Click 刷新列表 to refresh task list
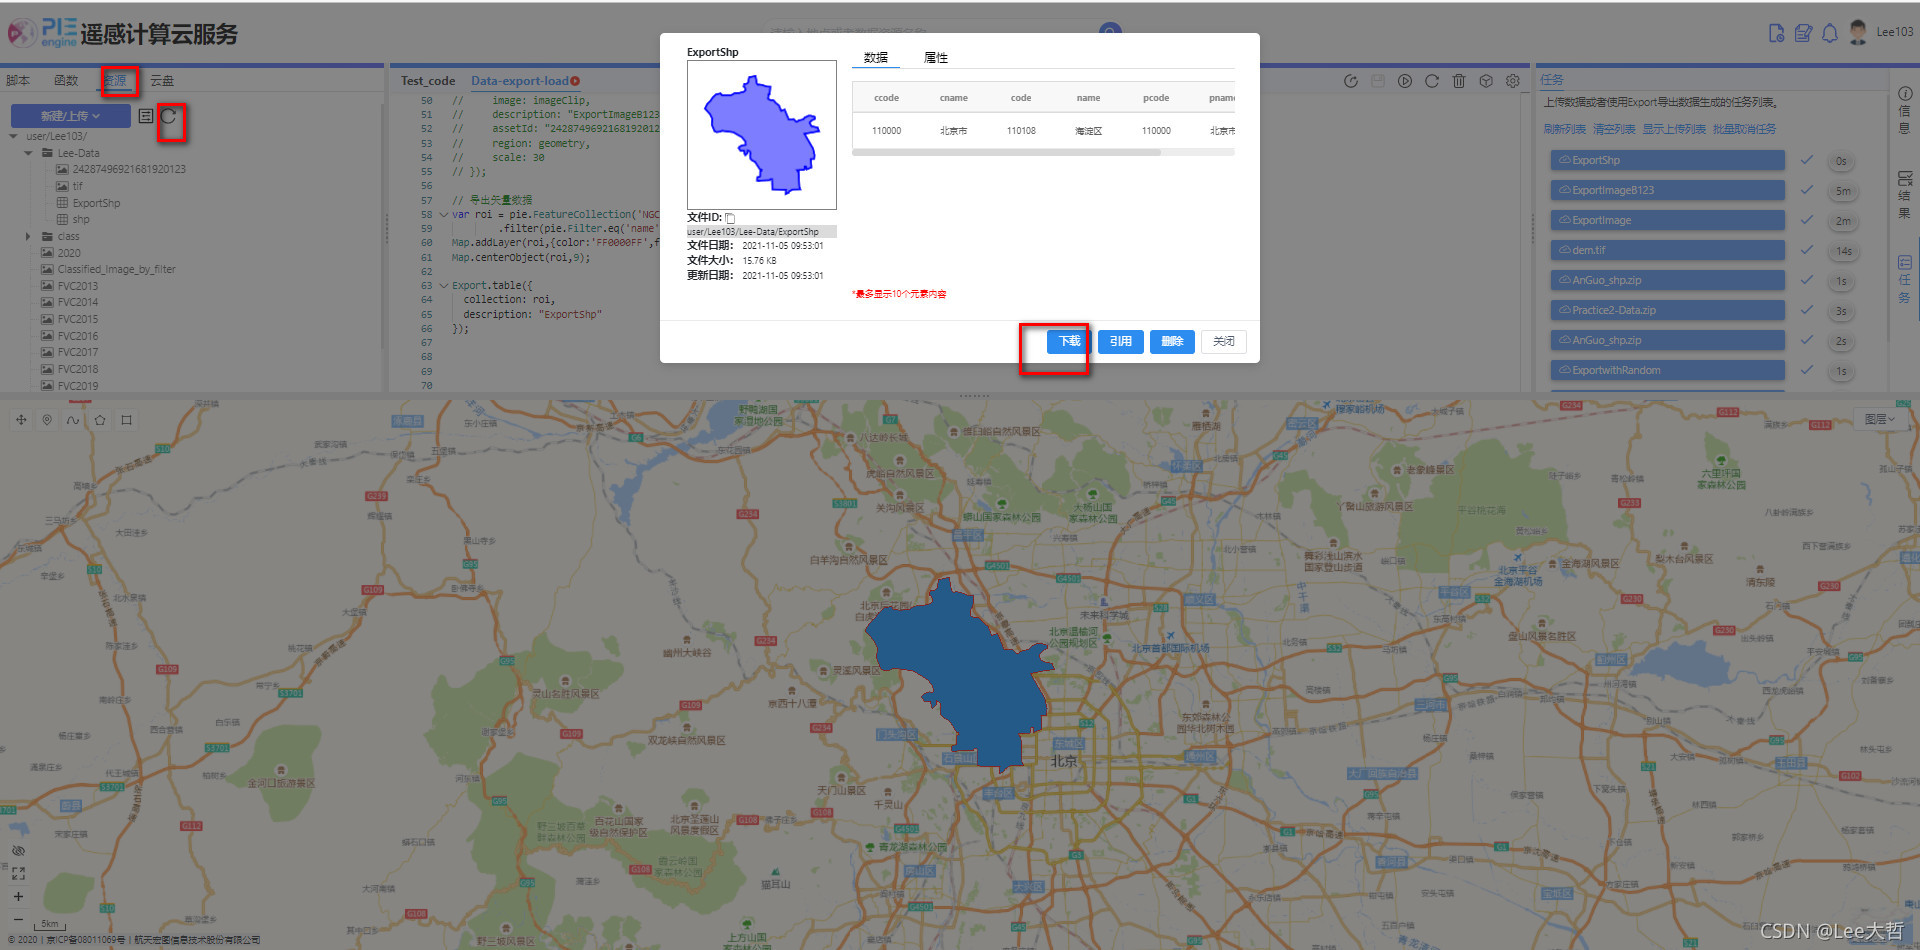The height and width of the screenshot is (950, 1920). (x=1564, y=129)
